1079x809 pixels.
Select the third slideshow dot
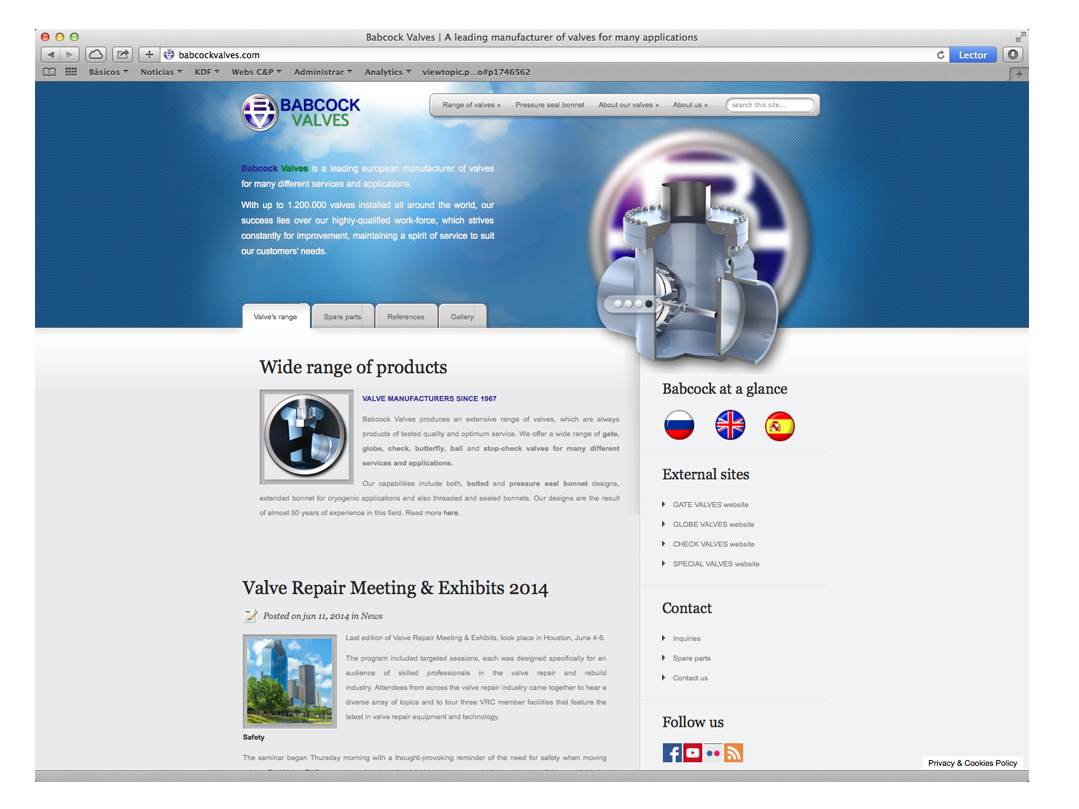click(639, 303)
